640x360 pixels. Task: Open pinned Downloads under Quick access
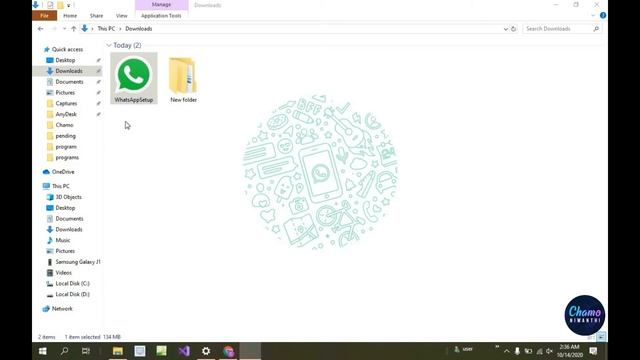[69, 71]
